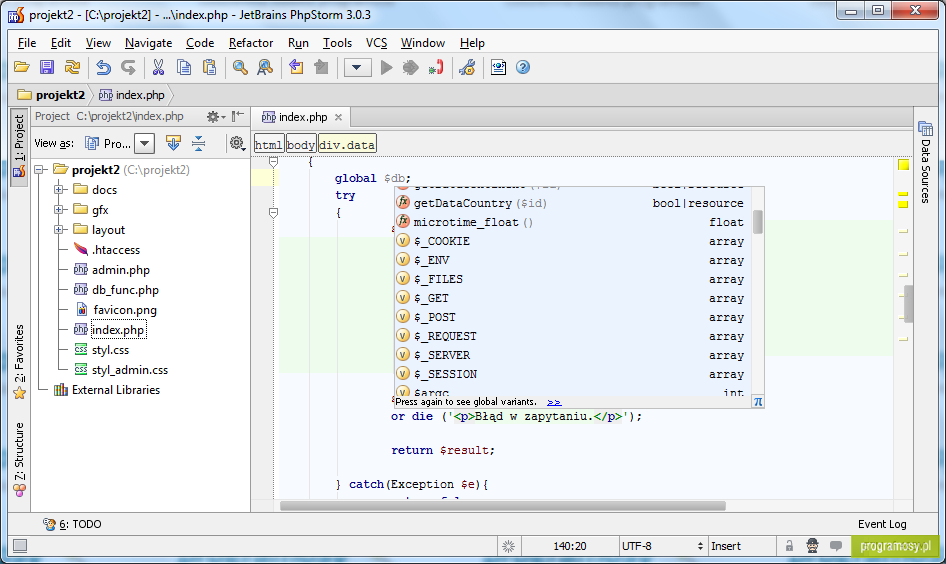Image resolution: width=946 pixels, height=564 pixels.
Task: Click the inspector hector icon in the status bar
Action: point(813,546)
